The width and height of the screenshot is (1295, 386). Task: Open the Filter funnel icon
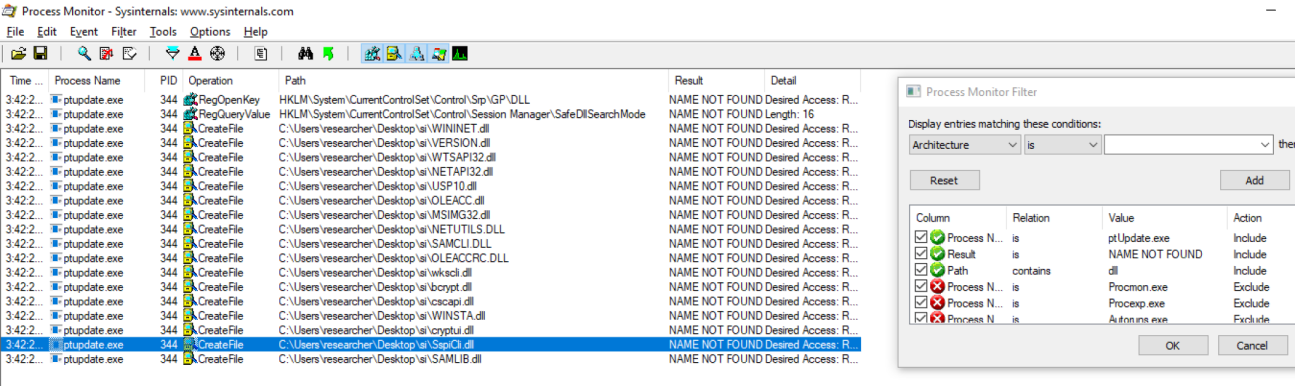173,53
